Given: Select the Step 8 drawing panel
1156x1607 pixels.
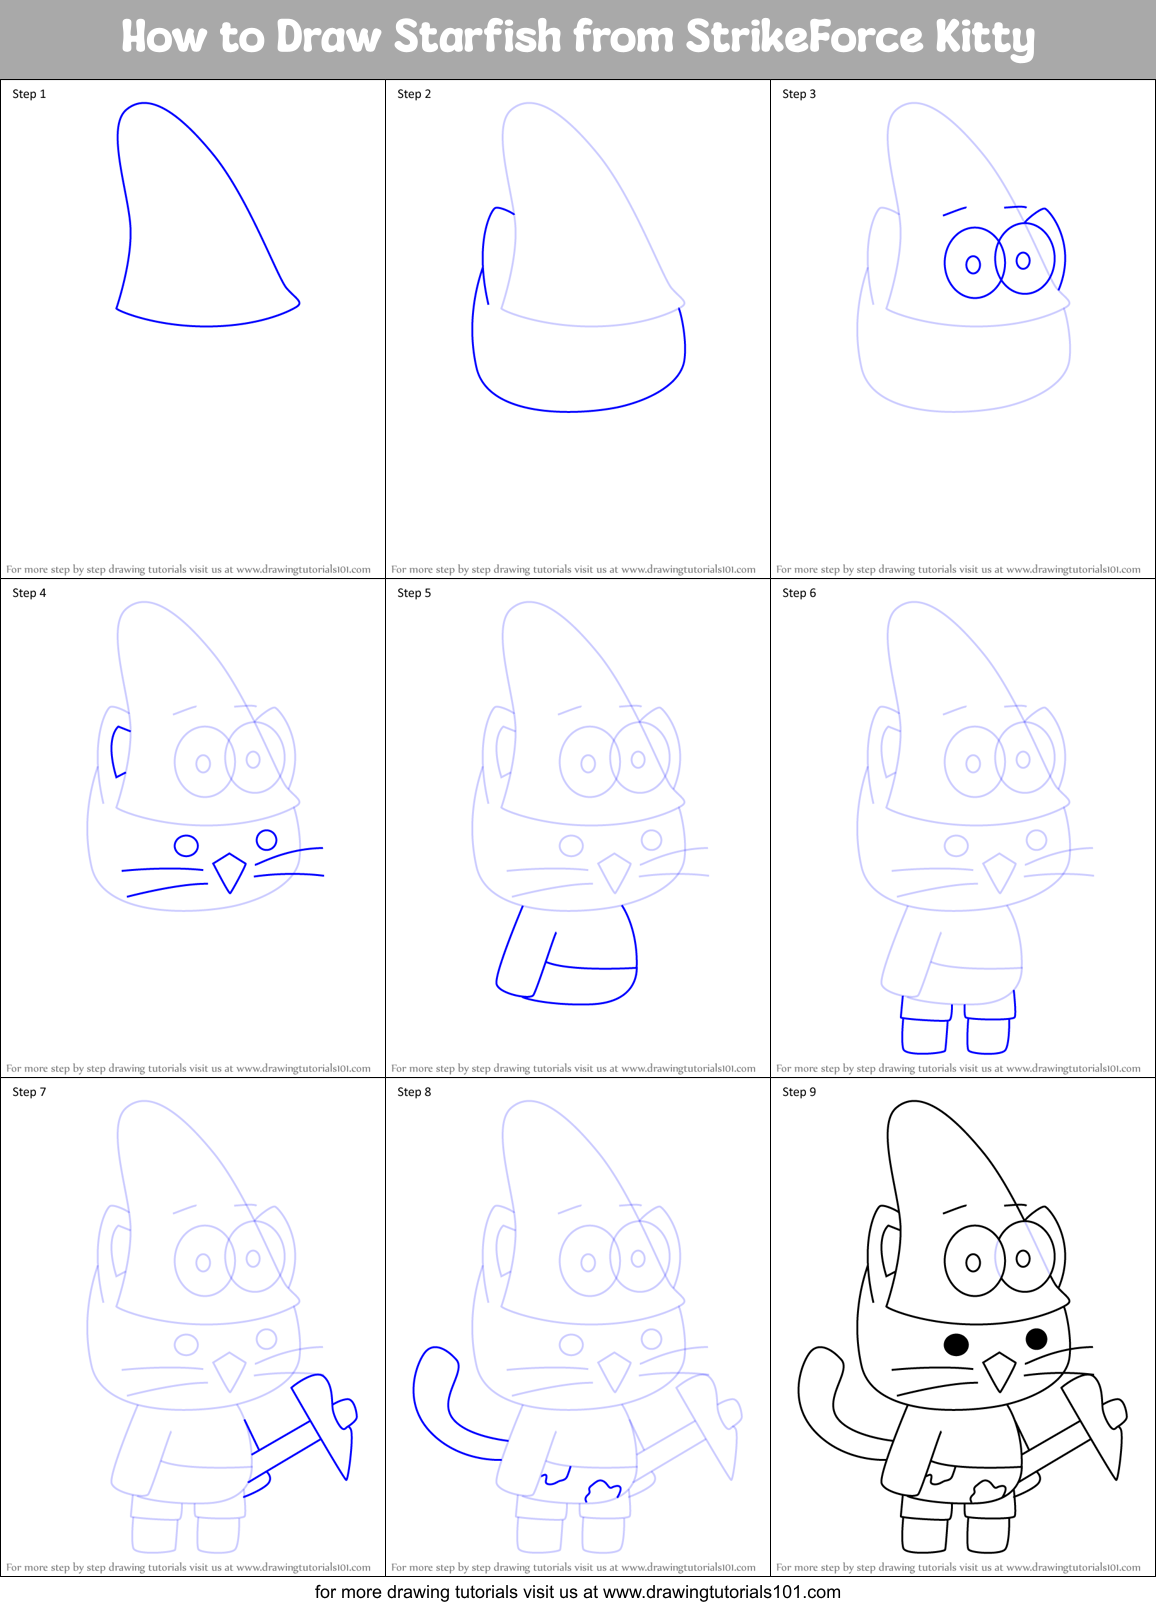Looking at the screenshot, I should [578, 1327].
